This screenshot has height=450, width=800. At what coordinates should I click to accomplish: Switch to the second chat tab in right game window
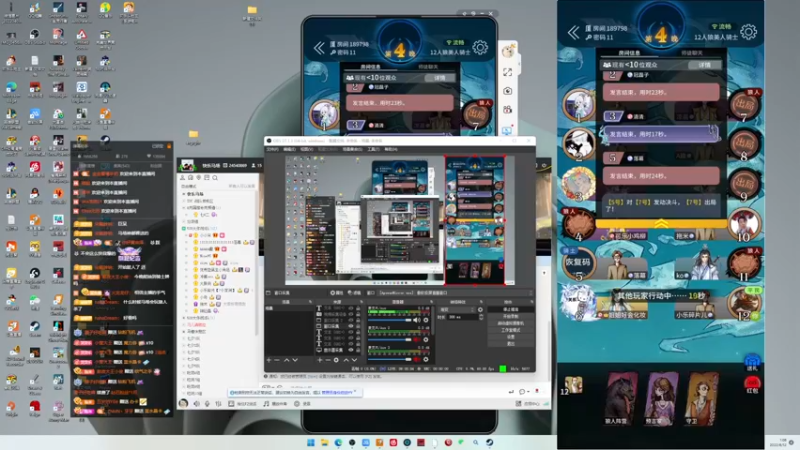692,53
